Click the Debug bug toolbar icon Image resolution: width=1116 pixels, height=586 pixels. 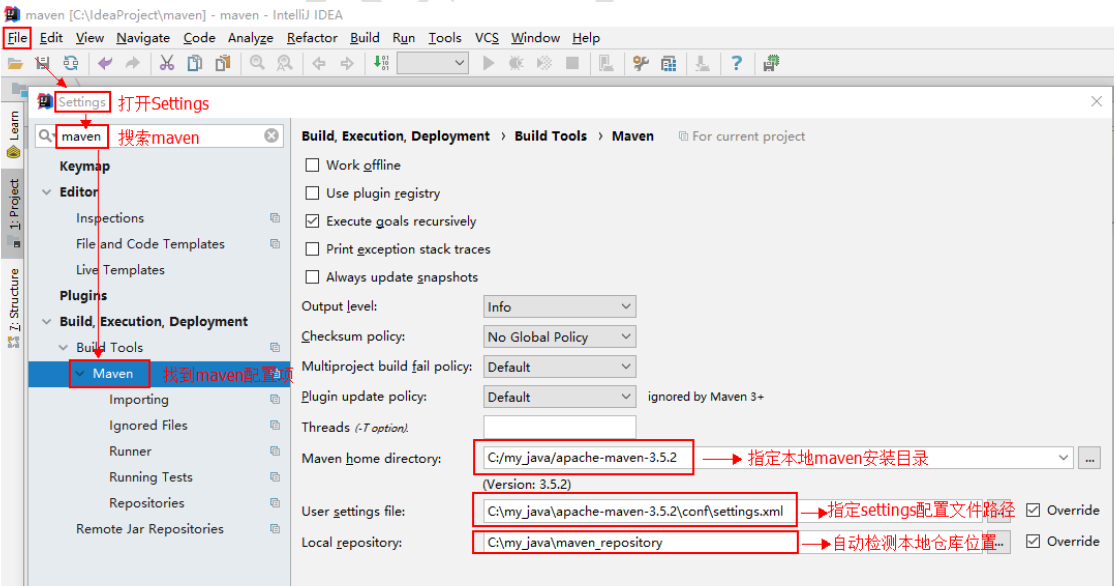(516, 63)
